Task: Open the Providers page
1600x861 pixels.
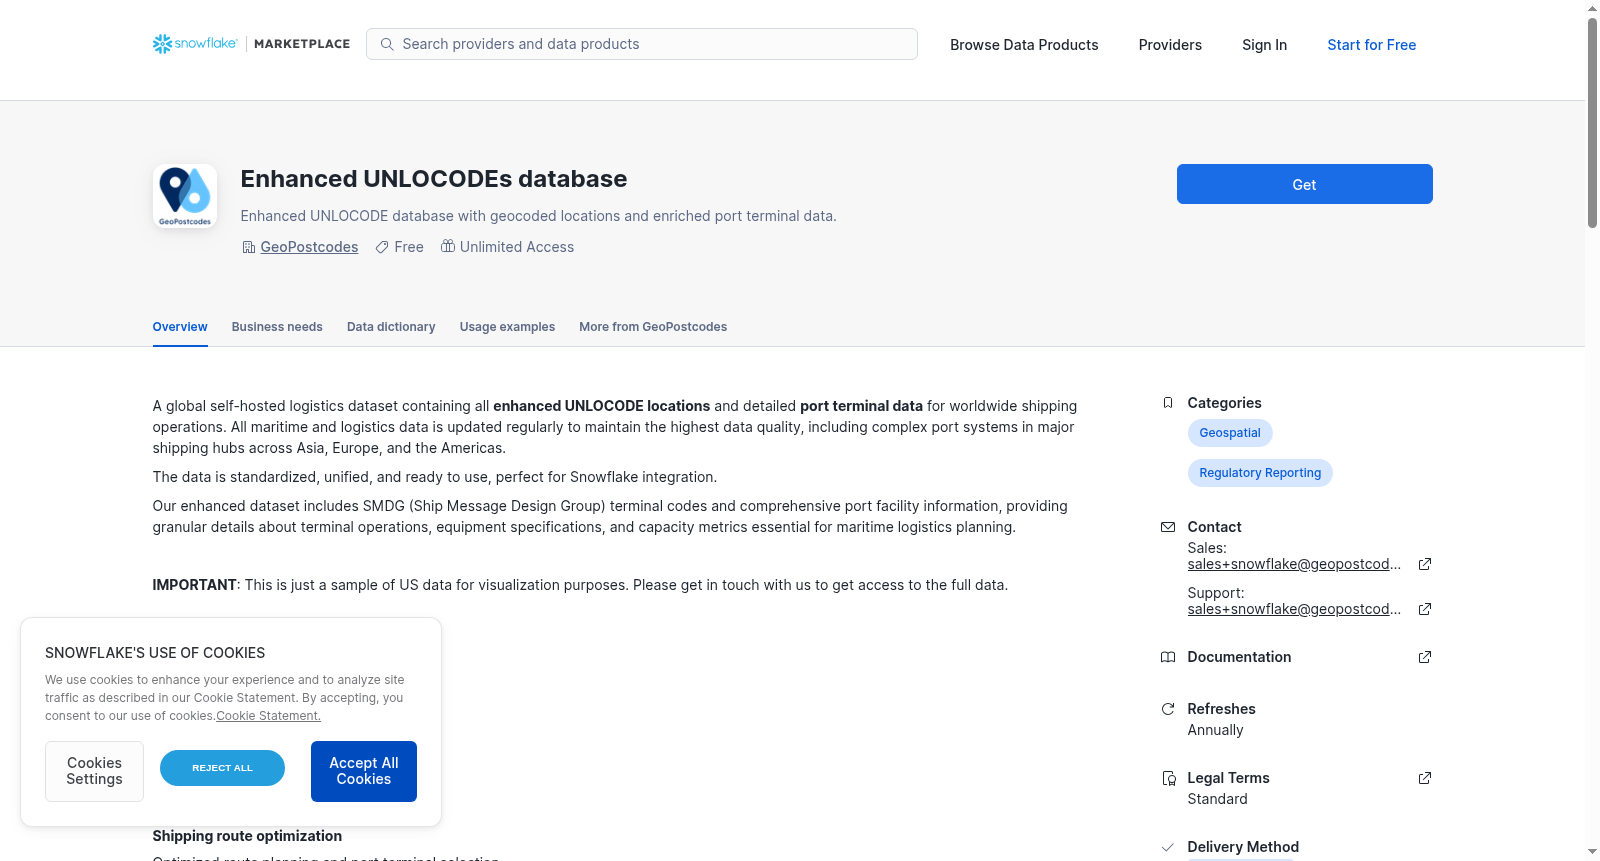Action: (x=1170, y=45)
